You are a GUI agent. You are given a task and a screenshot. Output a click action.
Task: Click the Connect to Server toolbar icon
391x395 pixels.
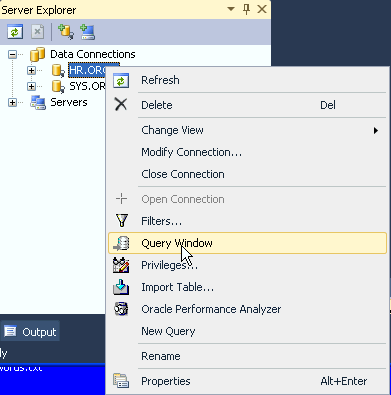88,32
